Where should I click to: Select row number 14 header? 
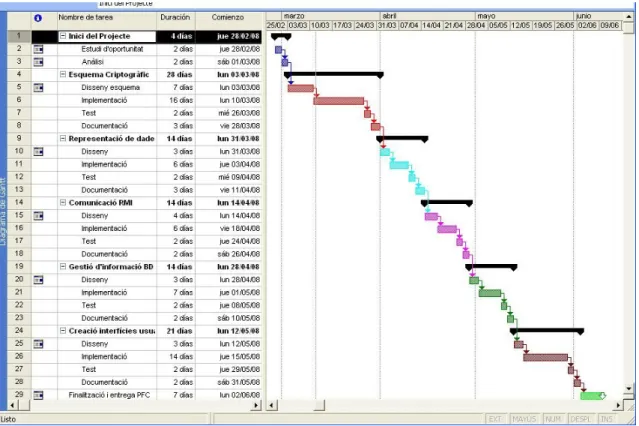pyautogui.click(x=19, y=203)
